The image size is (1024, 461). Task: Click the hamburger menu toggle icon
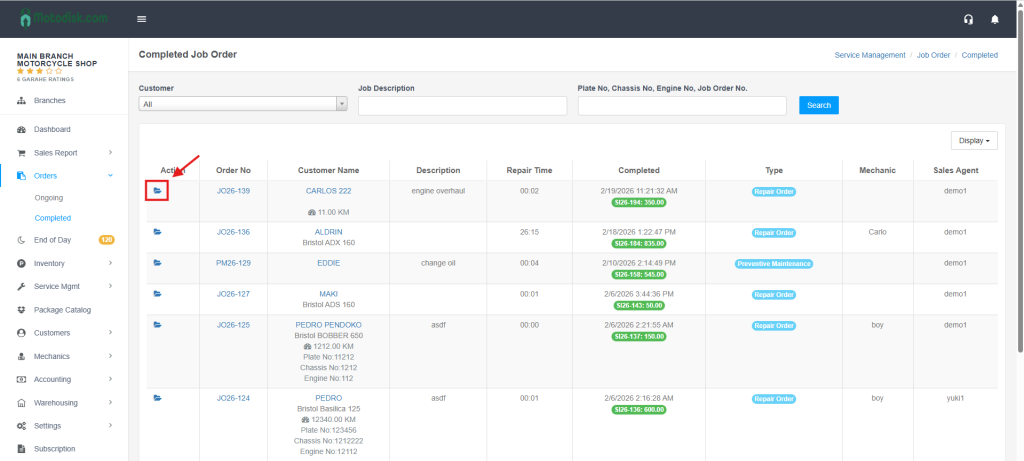pyautogui.click(x=141, y=19)
